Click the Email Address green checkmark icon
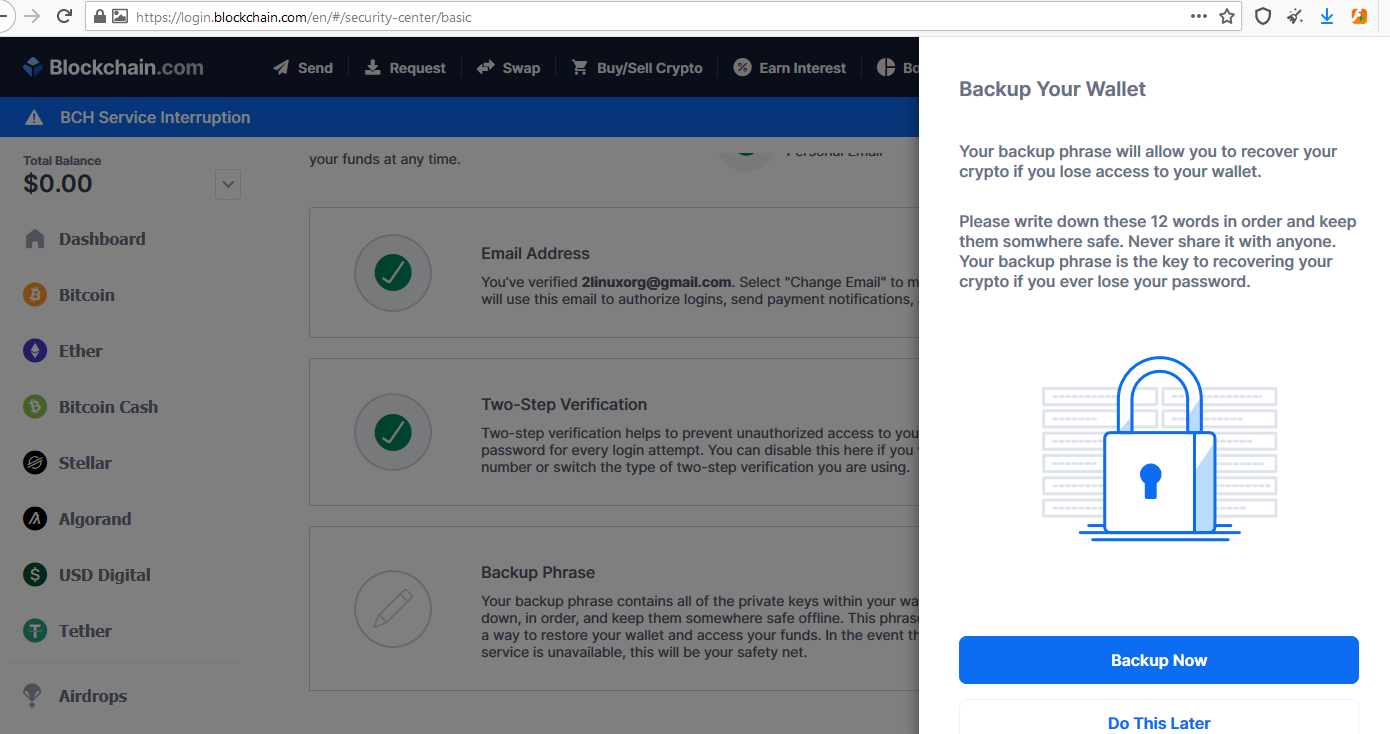 (x=393, y=273)
